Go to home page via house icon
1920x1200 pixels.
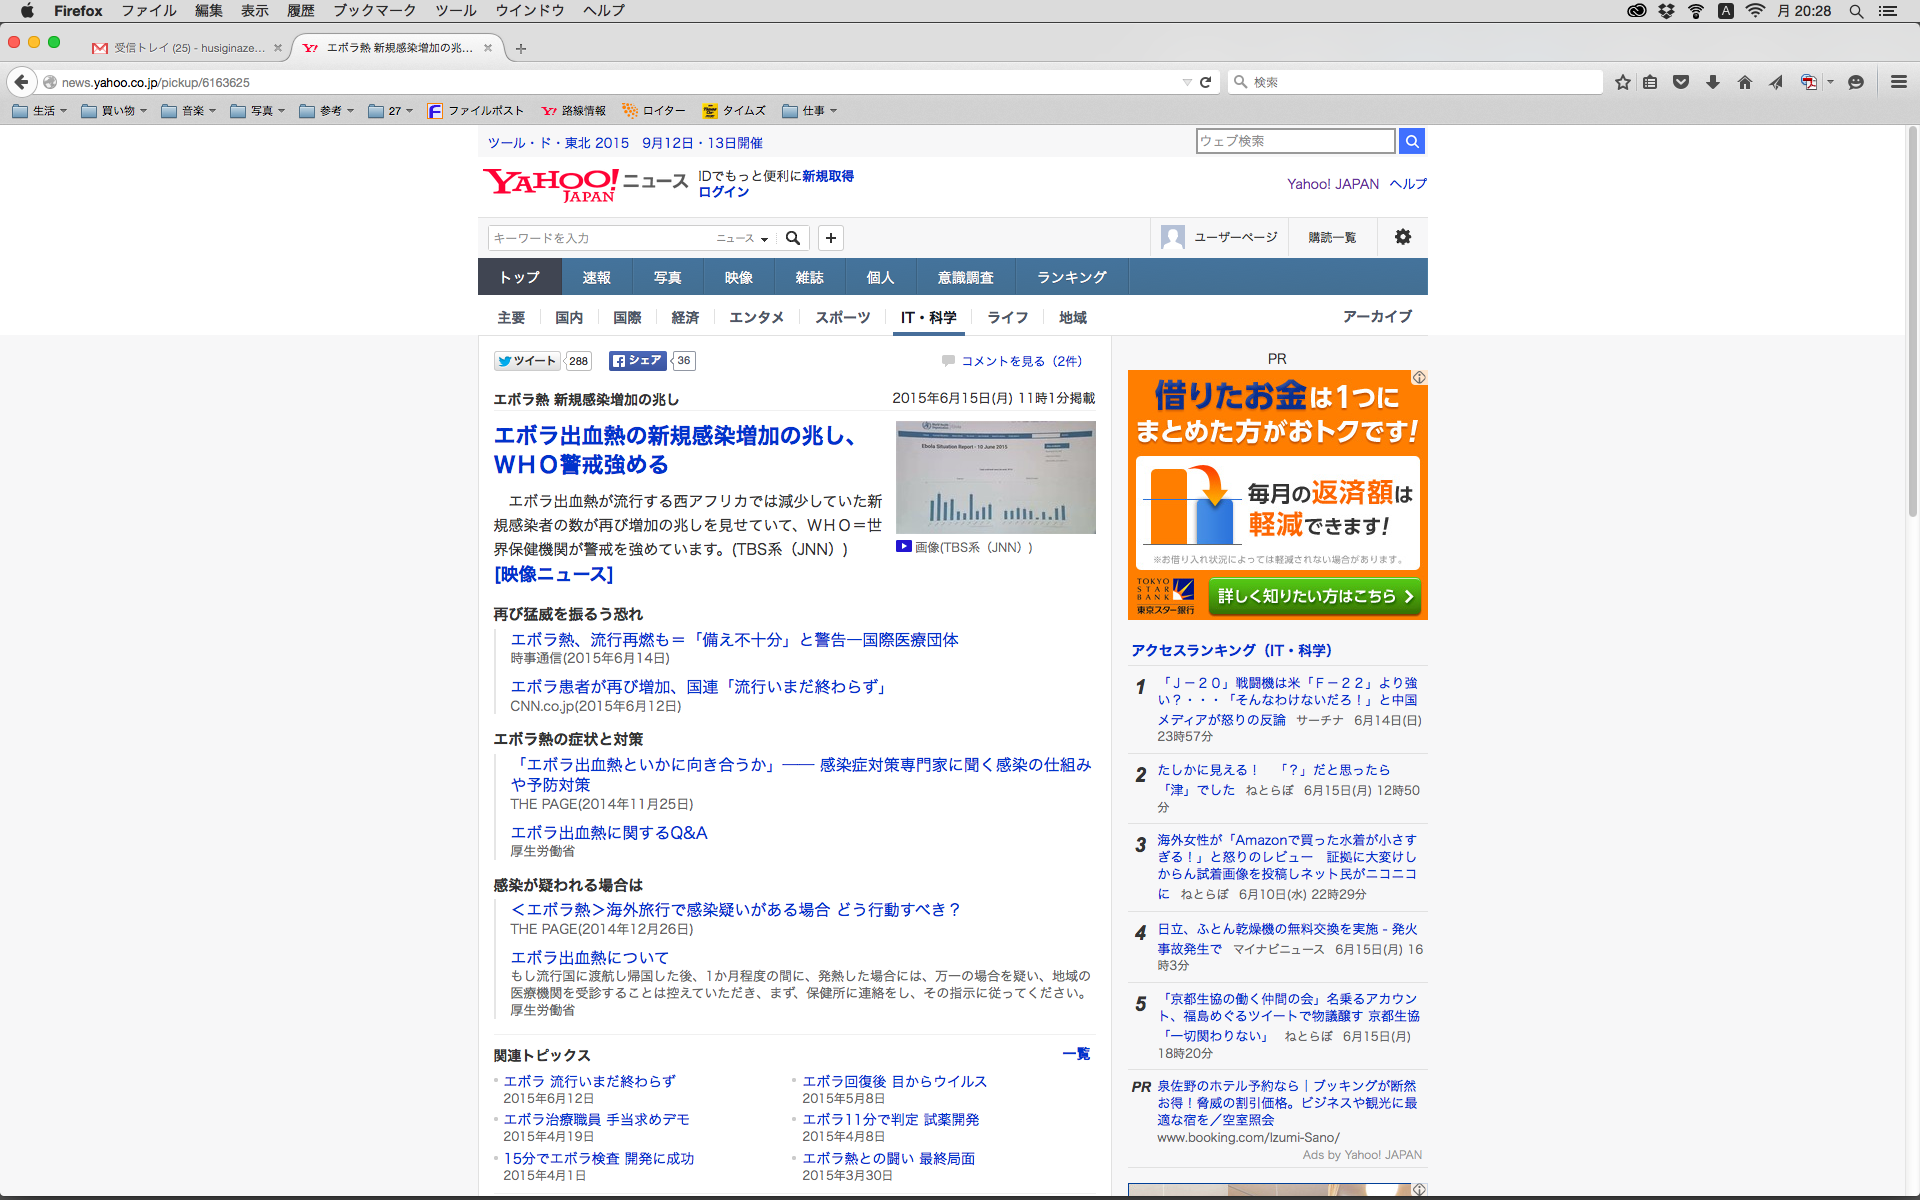pyautogui.click(x=1744, y=82)
